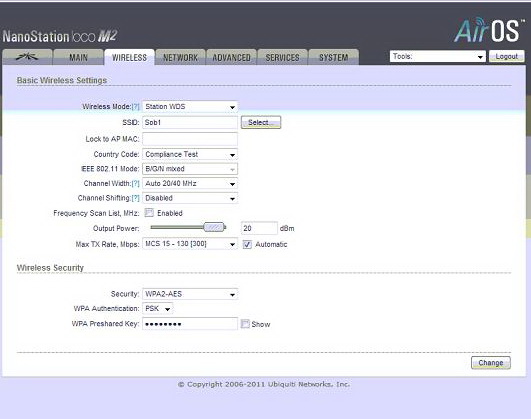531x419 pixels.
Task: Click the Wireless Mode help [?] link
Action: pos(135,107)
